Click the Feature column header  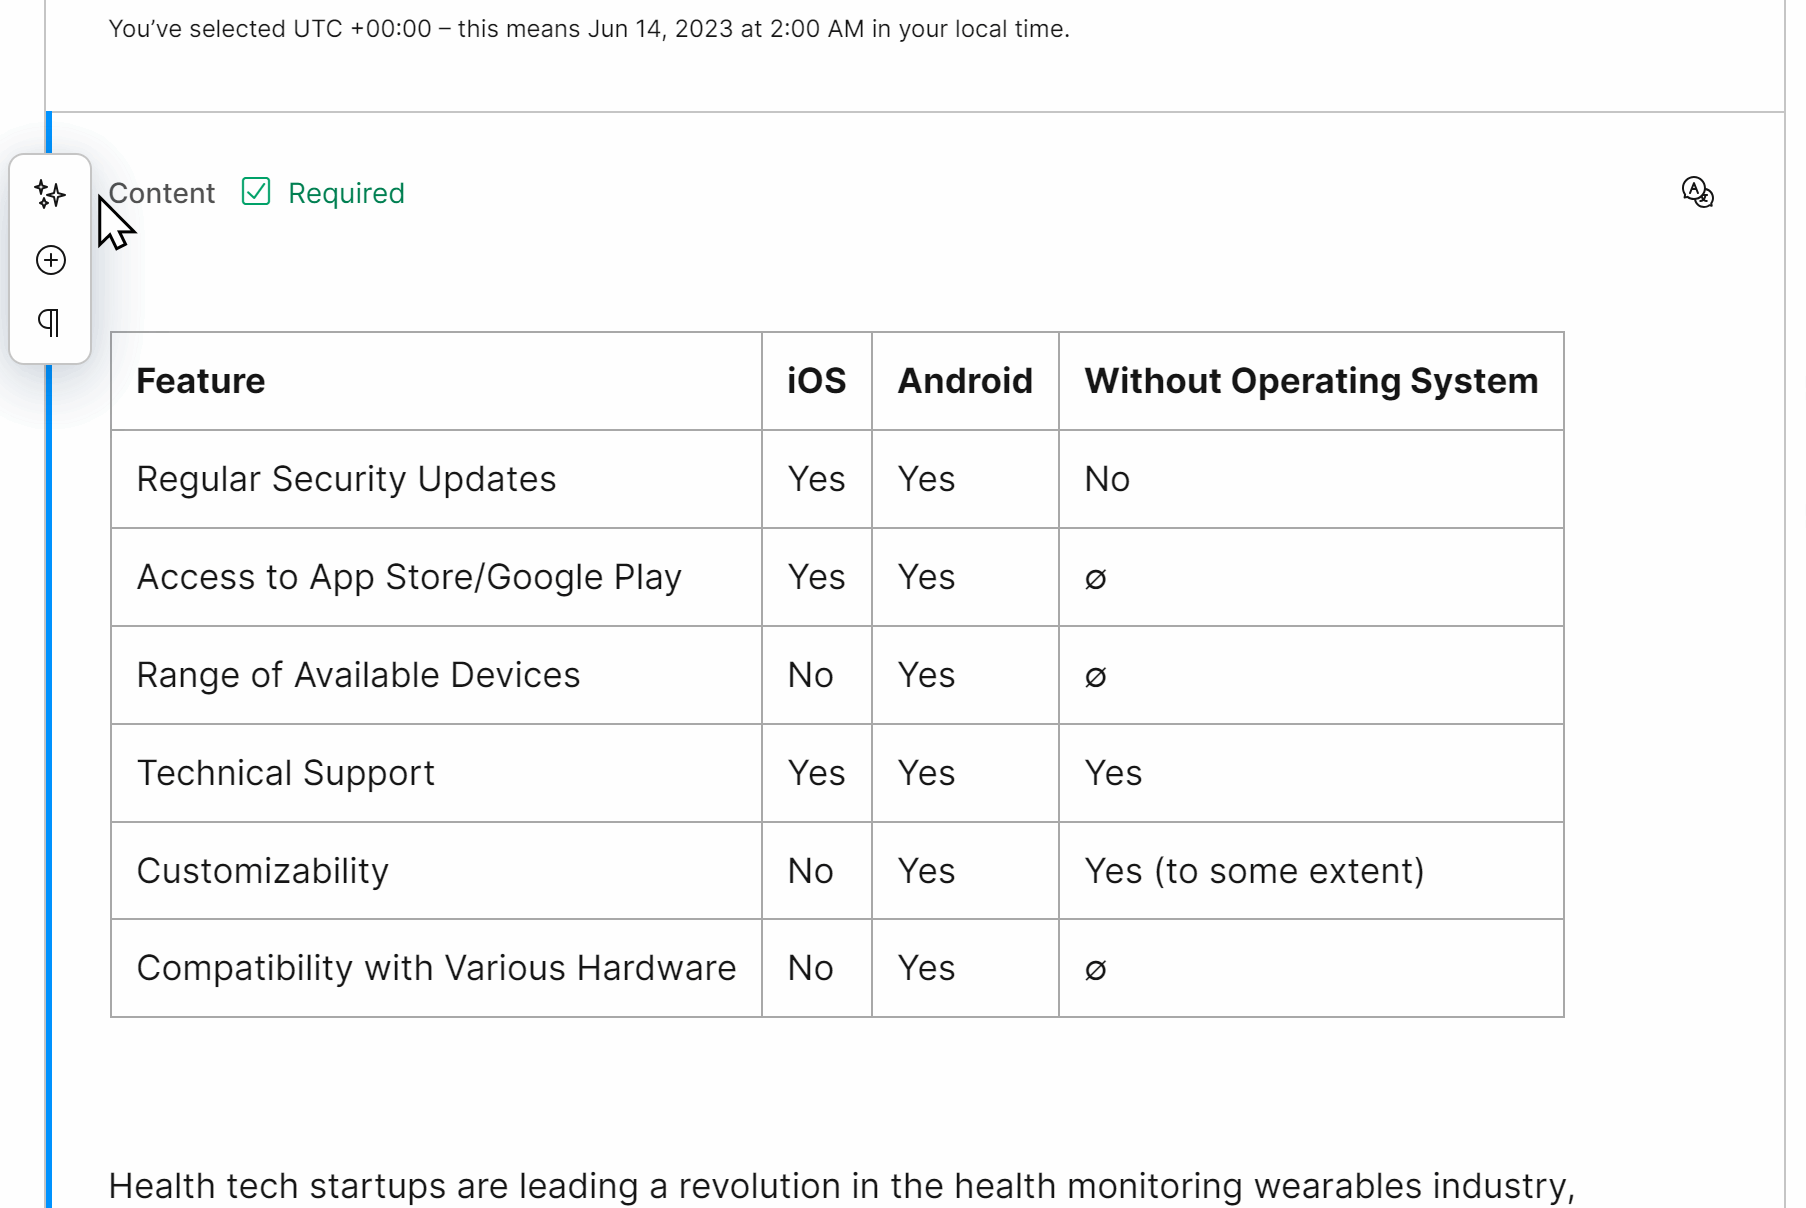[200, 380]
